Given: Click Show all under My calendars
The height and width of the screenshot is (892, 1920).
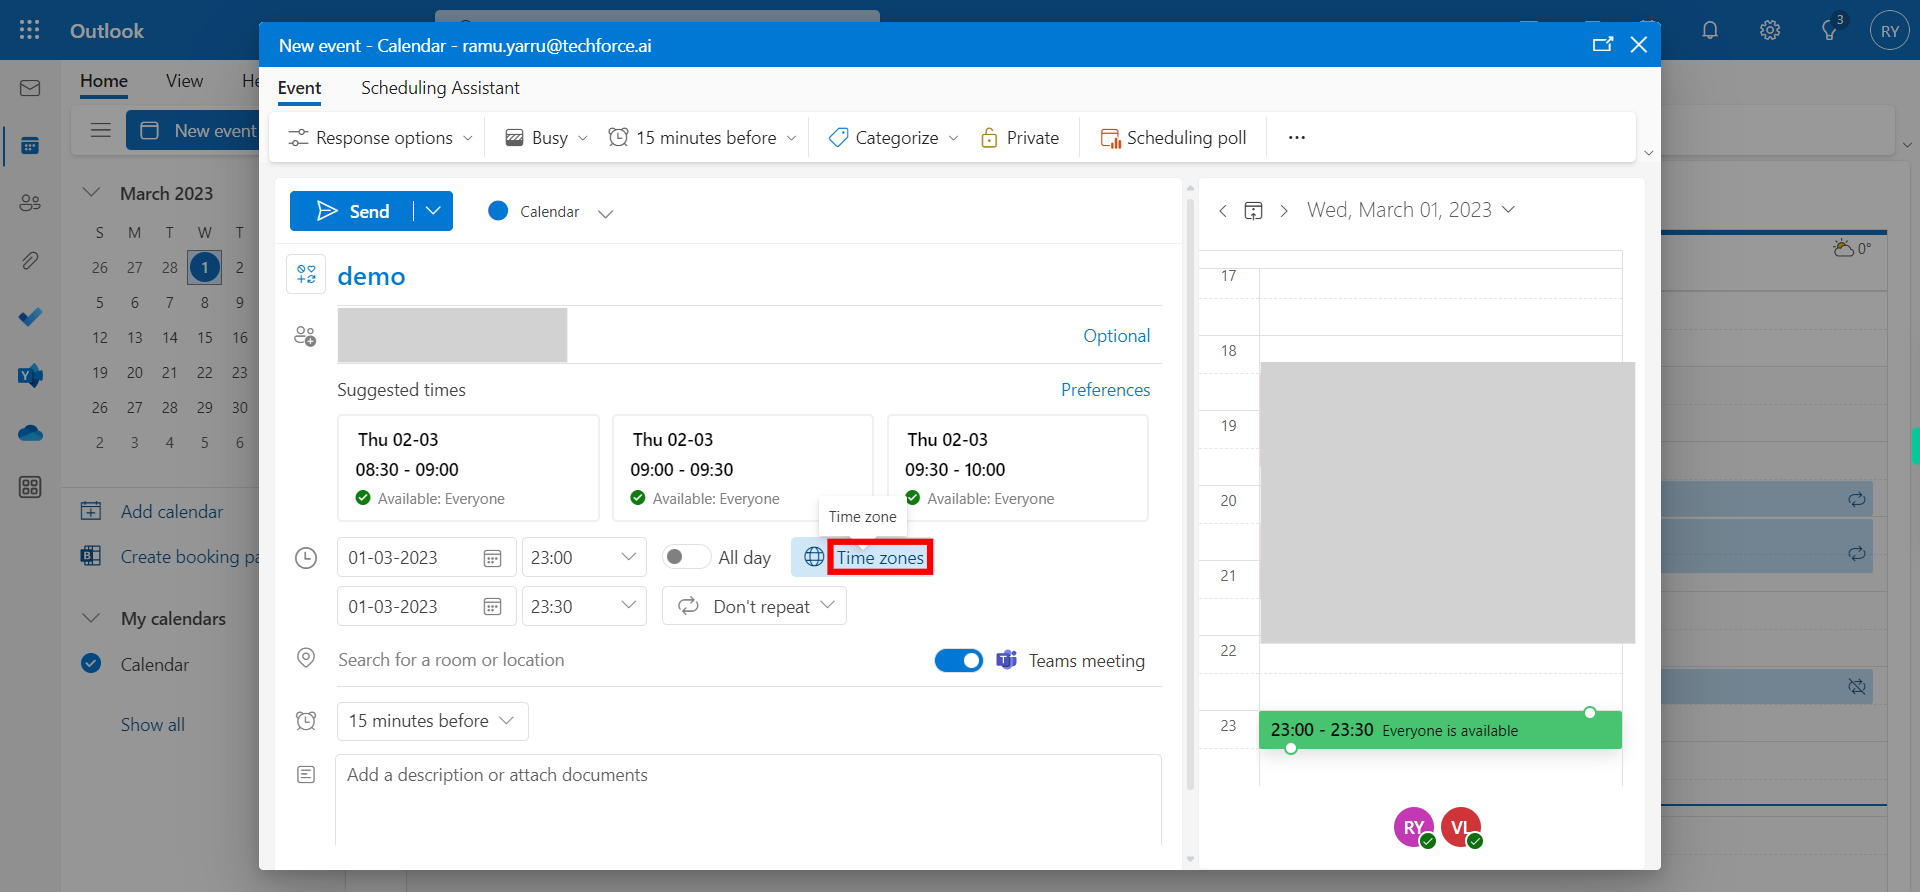Looking at the screenshot, I should coord(153,725).
